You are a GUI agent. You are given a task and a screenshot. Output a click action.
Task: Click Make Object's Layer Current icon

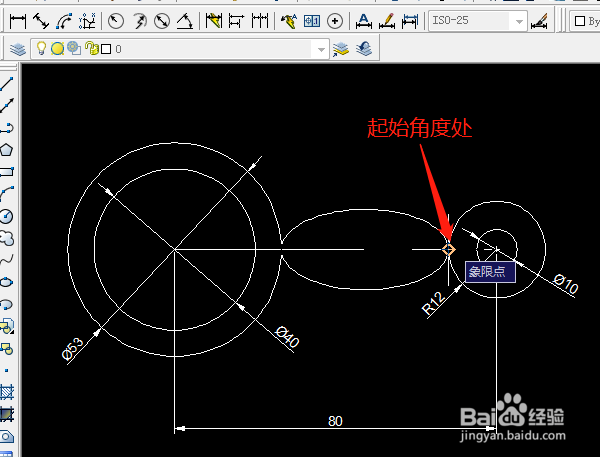tap(341, 49)
